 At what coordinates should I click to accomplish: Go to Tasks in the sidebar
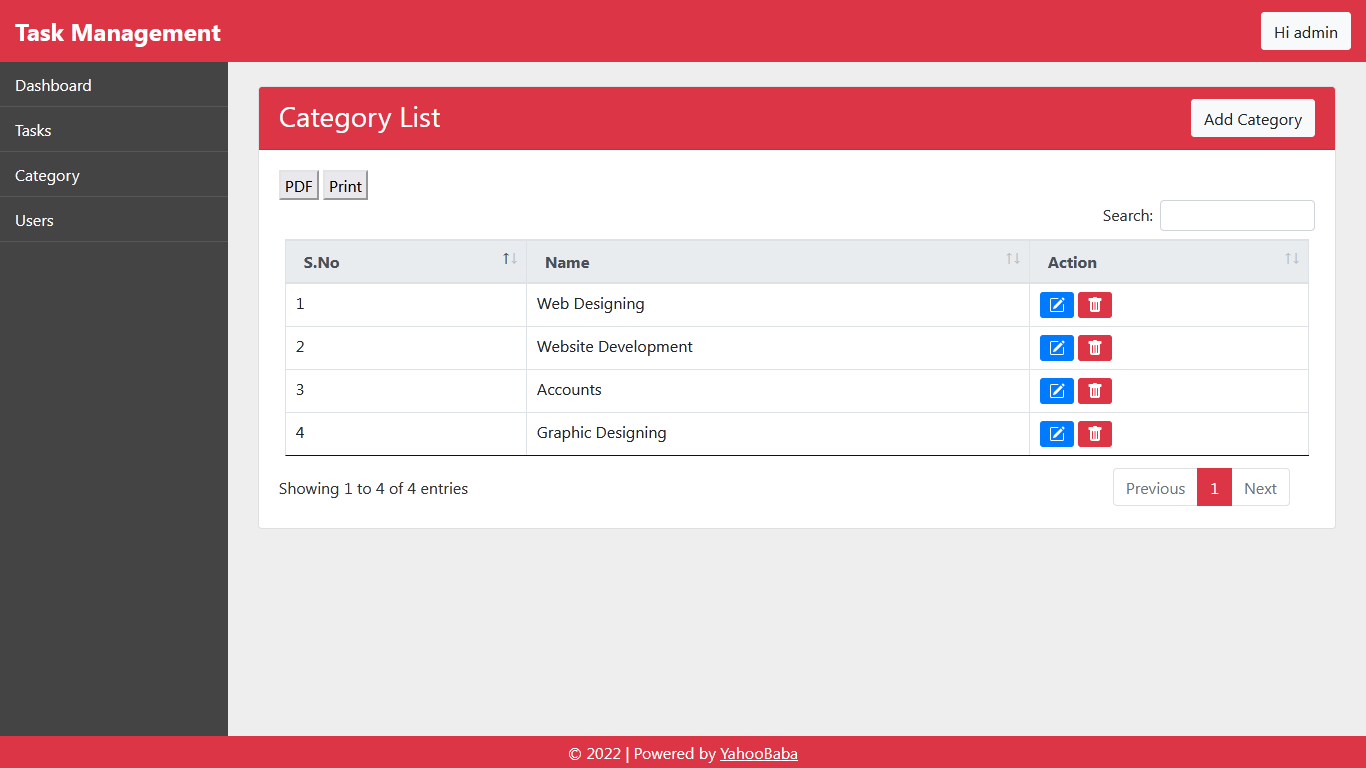click(x=33, y=130)
